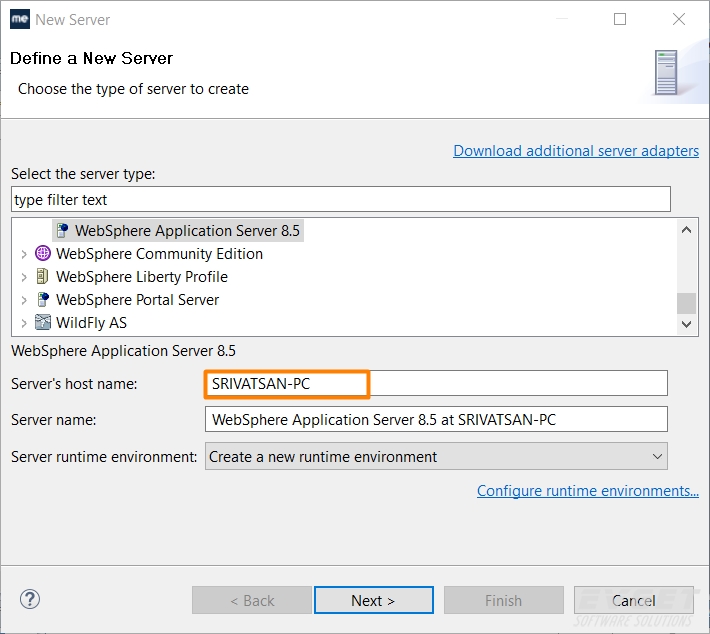This screenshot has height=634, width=710.
Task: Select WebSphere Portal Server tree row
Action: (x=127, y=300)
